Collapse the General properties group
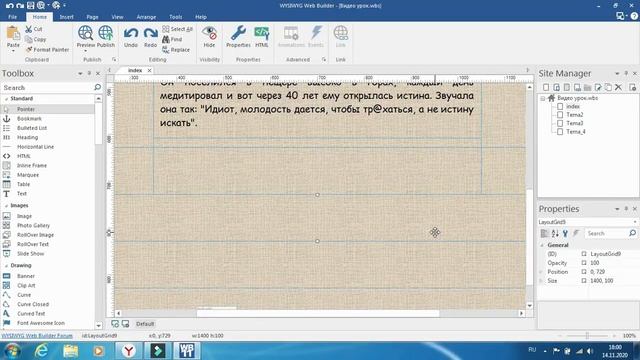 542,245
